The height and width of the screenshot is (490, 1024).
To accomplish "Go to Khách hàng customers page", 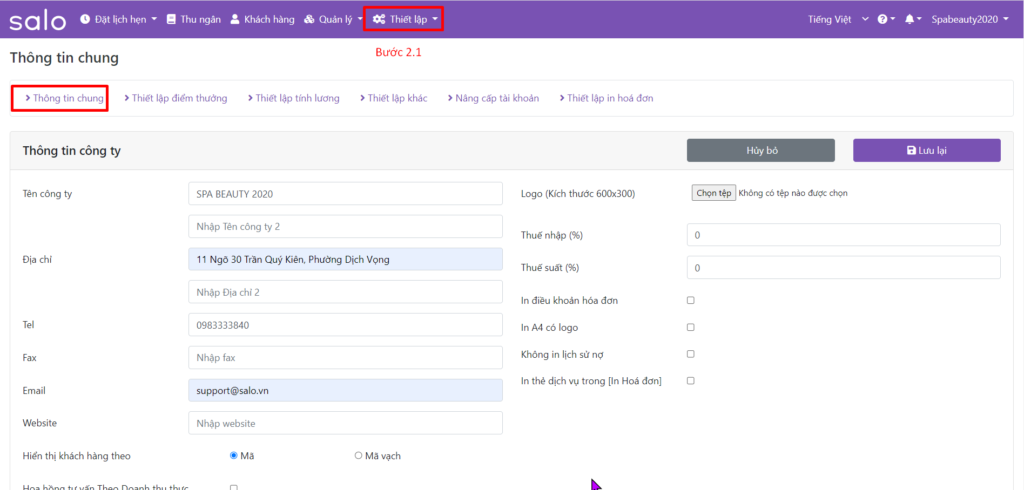I will pos(262,19).
